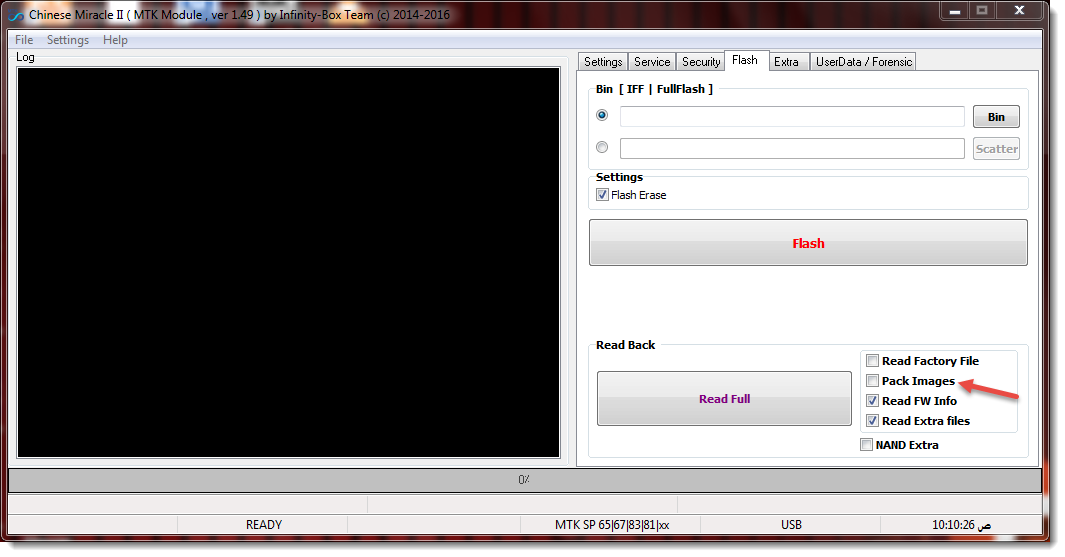
Task: Close the Chinese Miracle window
Action: [x=1019, y=10]
